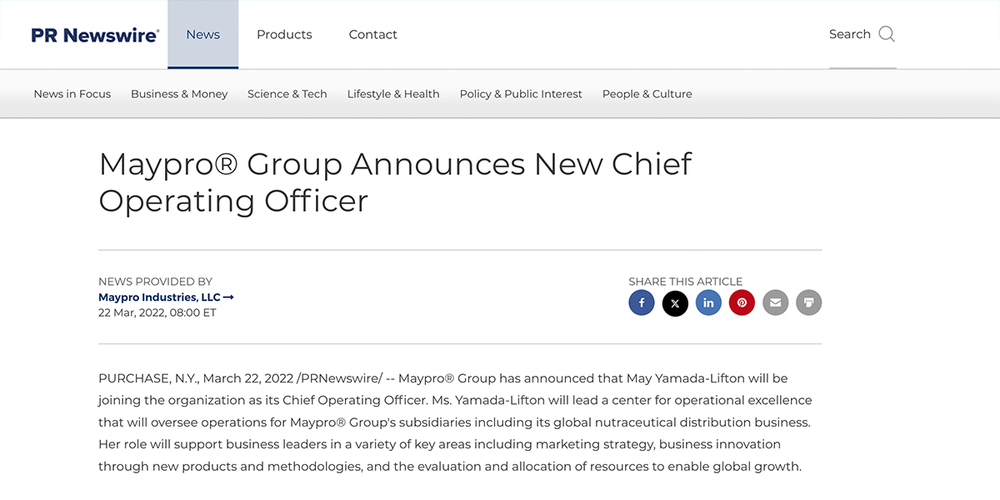This screenshot has width=1000, height=500.
Task: Expand News in Focus category
Action: point(72,94)
